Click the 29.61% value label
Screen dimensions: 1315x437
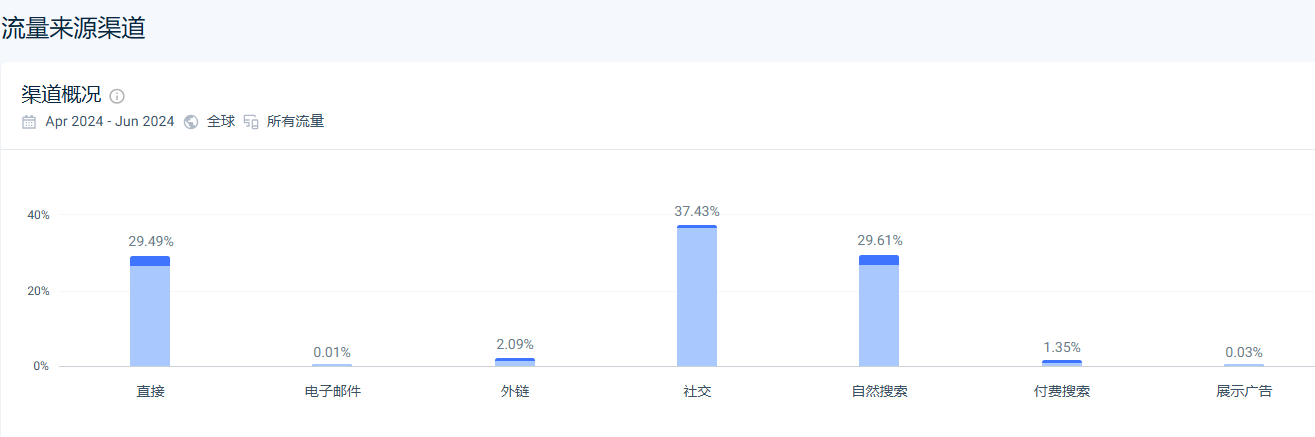[879, 240]
